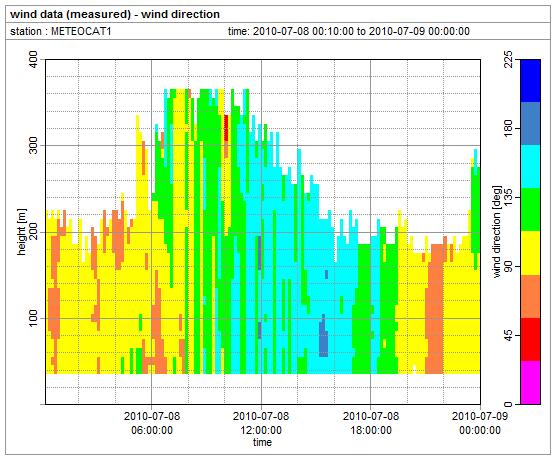
Task: Click the magenta color band in the legend
Action: pyautogui.click(x=530, y=382)
